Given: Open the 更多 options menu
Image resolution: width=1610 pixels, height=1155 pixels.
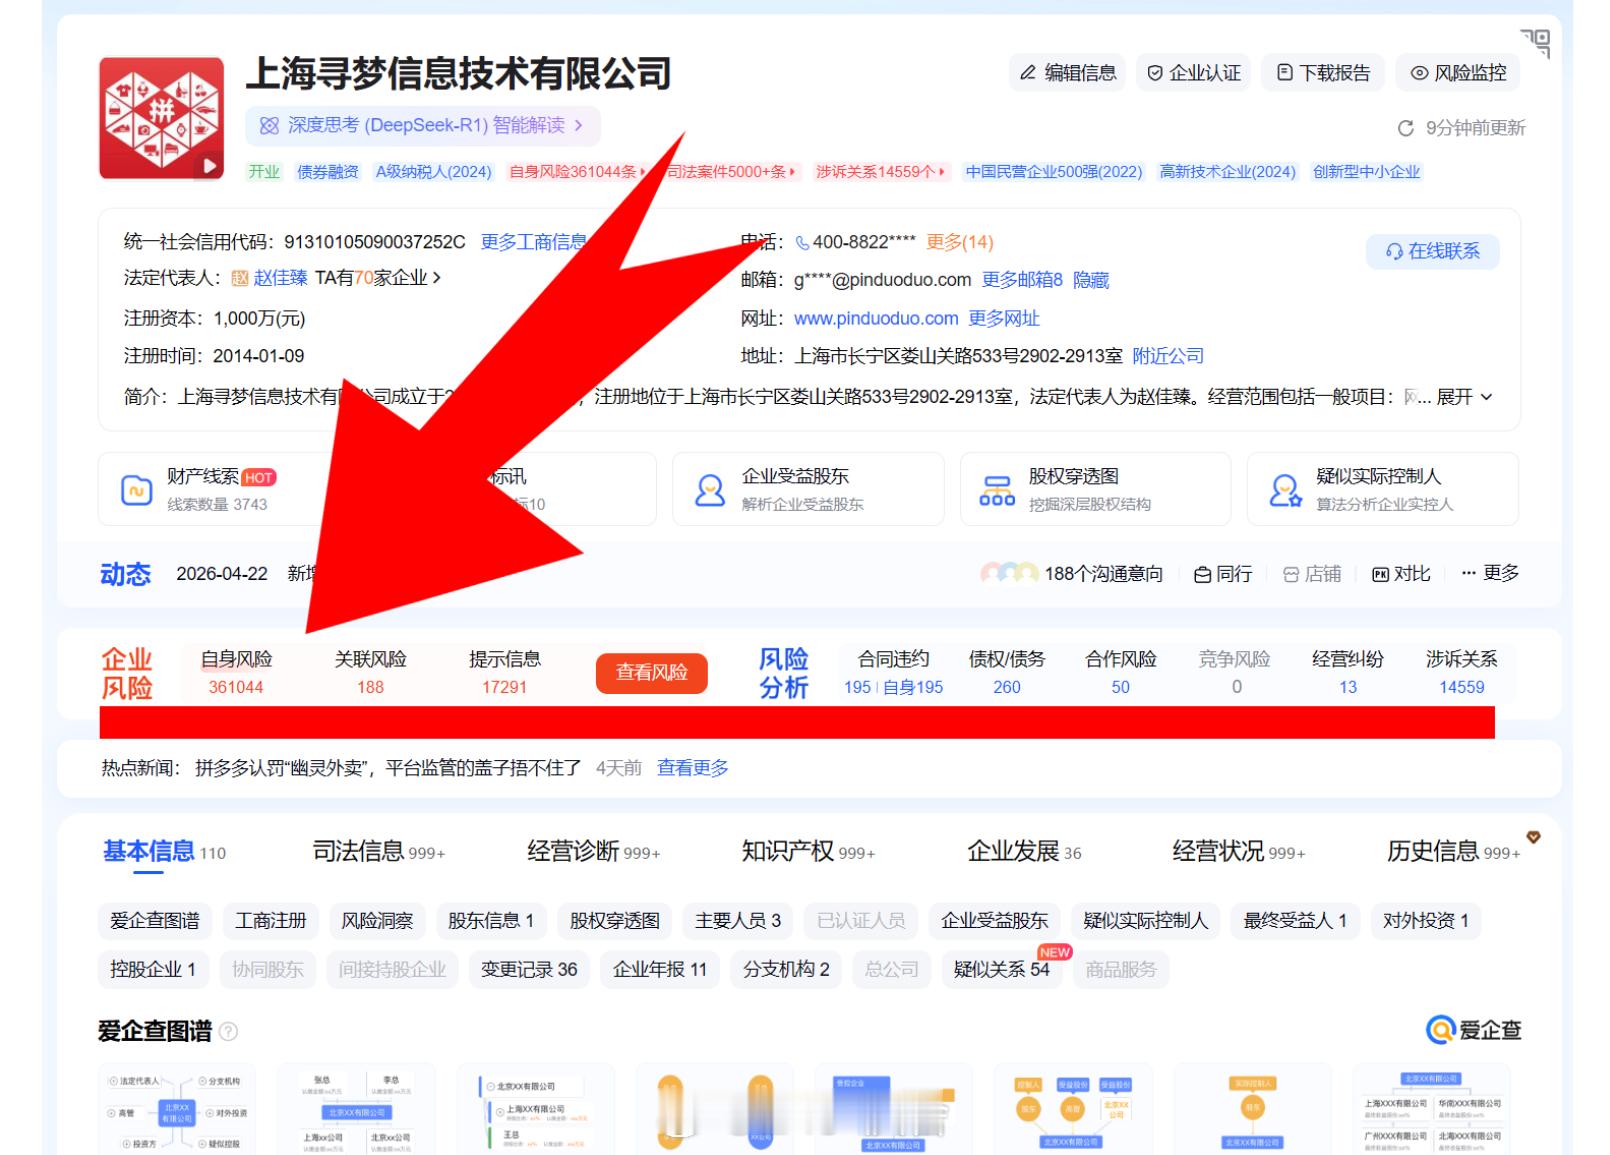Looking at the screenshot, I should point(1490,573).
